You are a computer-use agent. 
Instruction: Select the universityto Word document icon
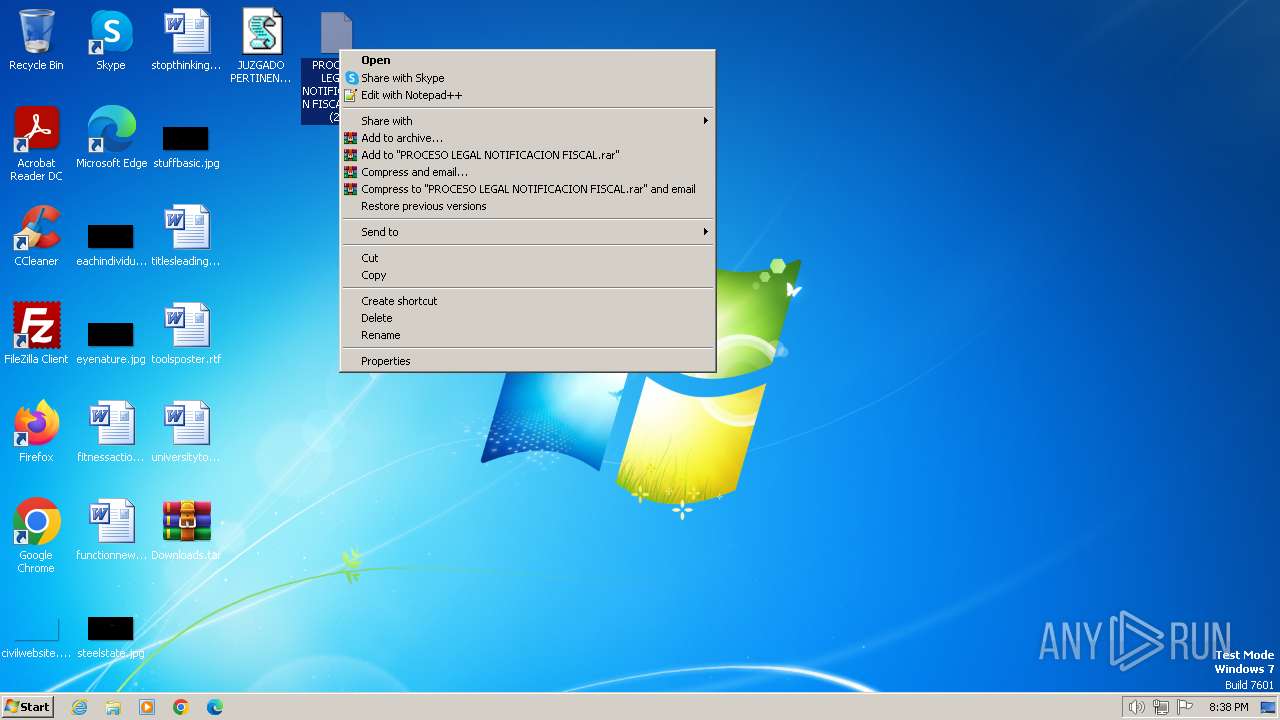pos(186,432)
